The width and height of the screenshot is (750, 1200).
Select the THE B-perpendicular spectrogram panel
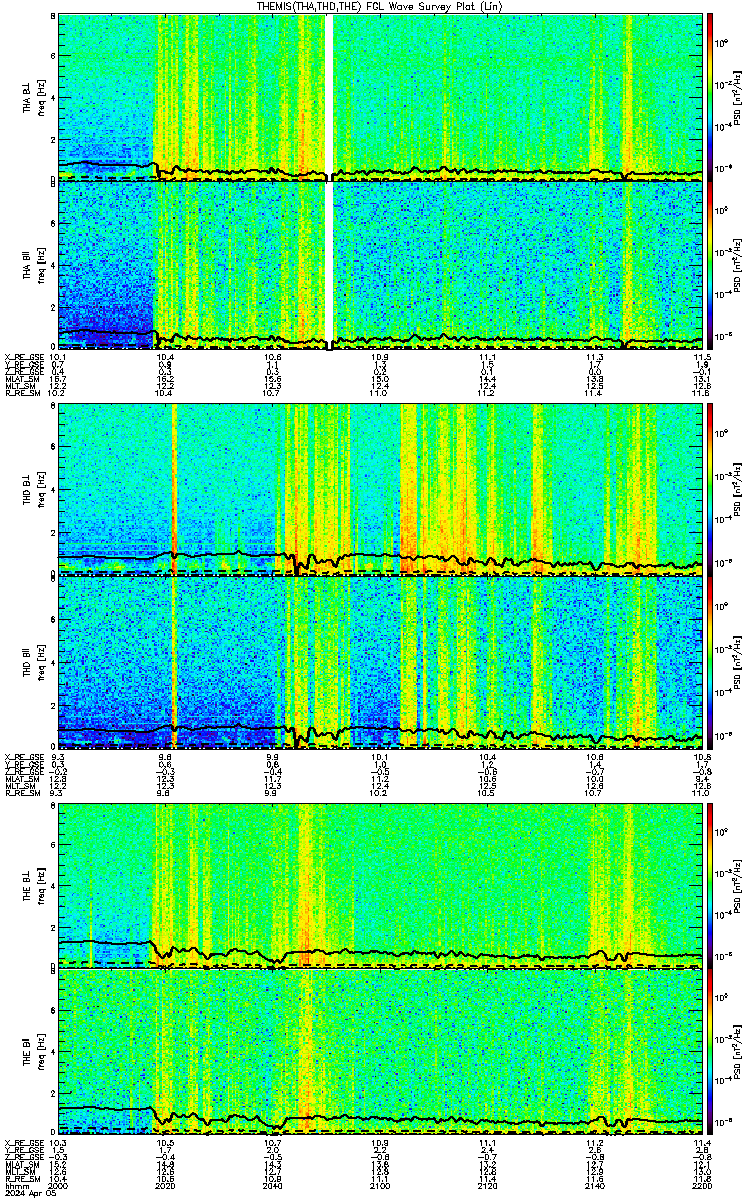[x=378, y=885]
